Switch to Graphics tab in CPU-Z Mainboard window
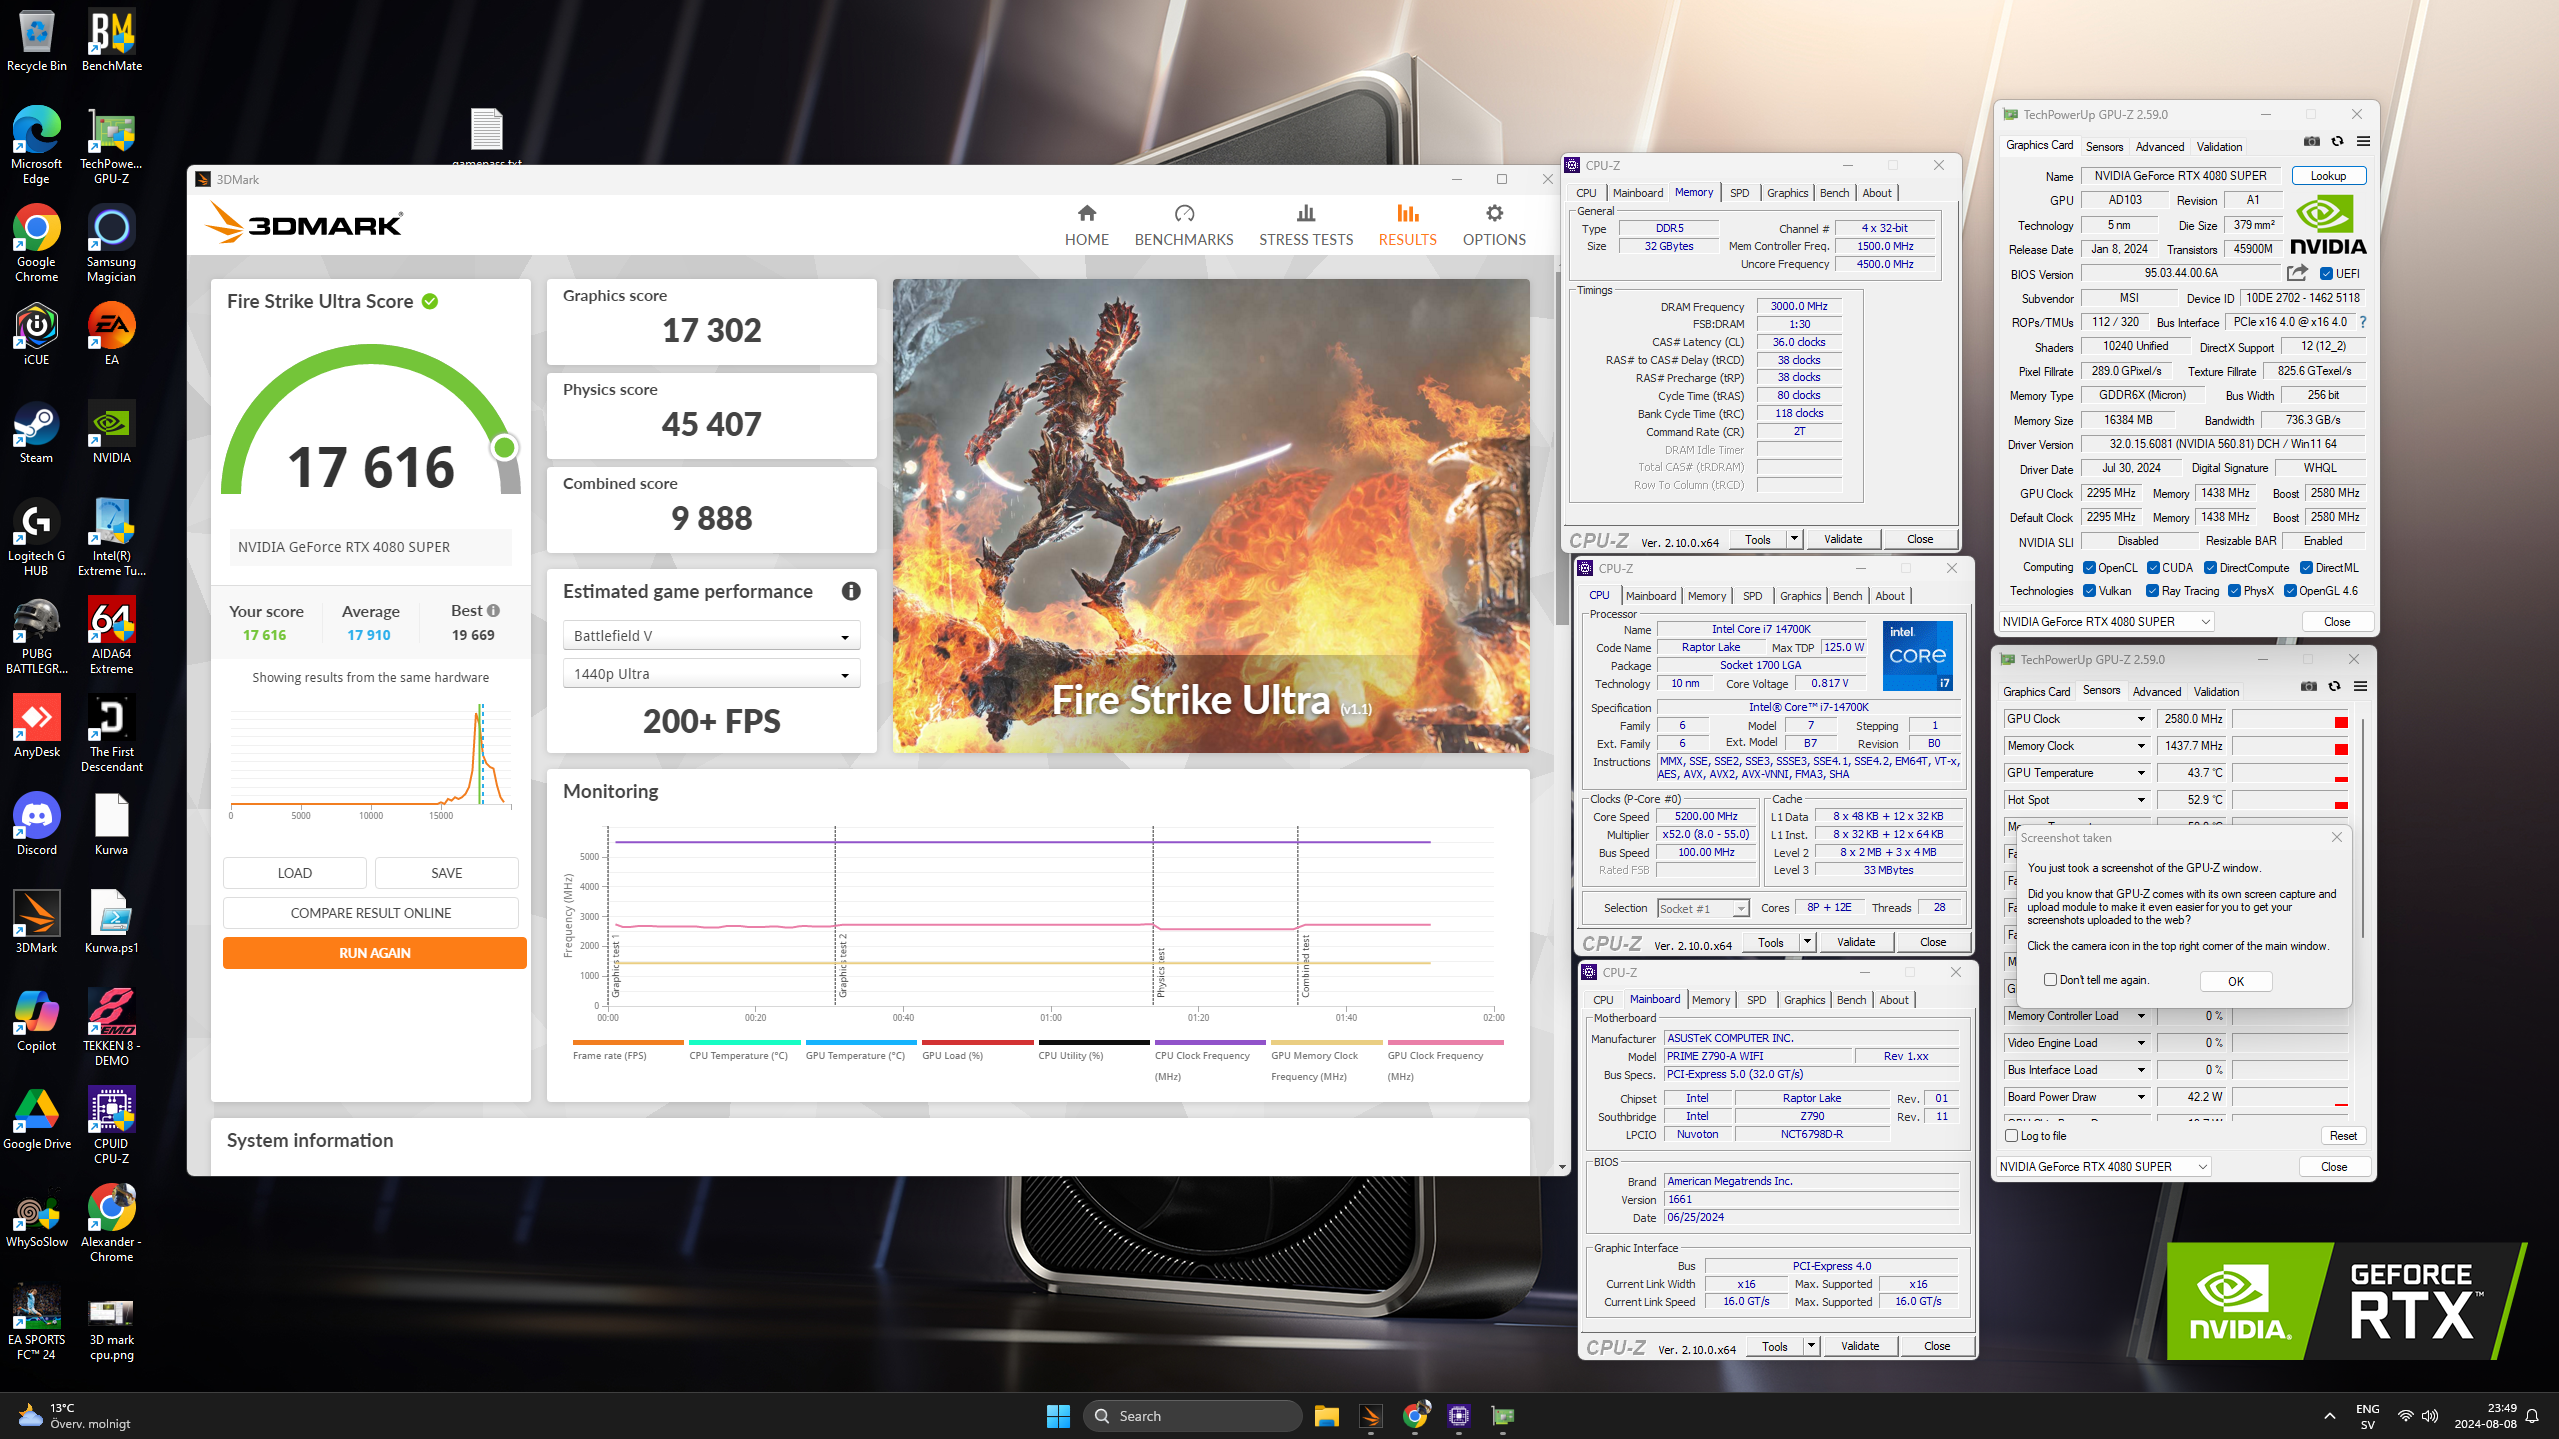 (x=1804, y=1000)
